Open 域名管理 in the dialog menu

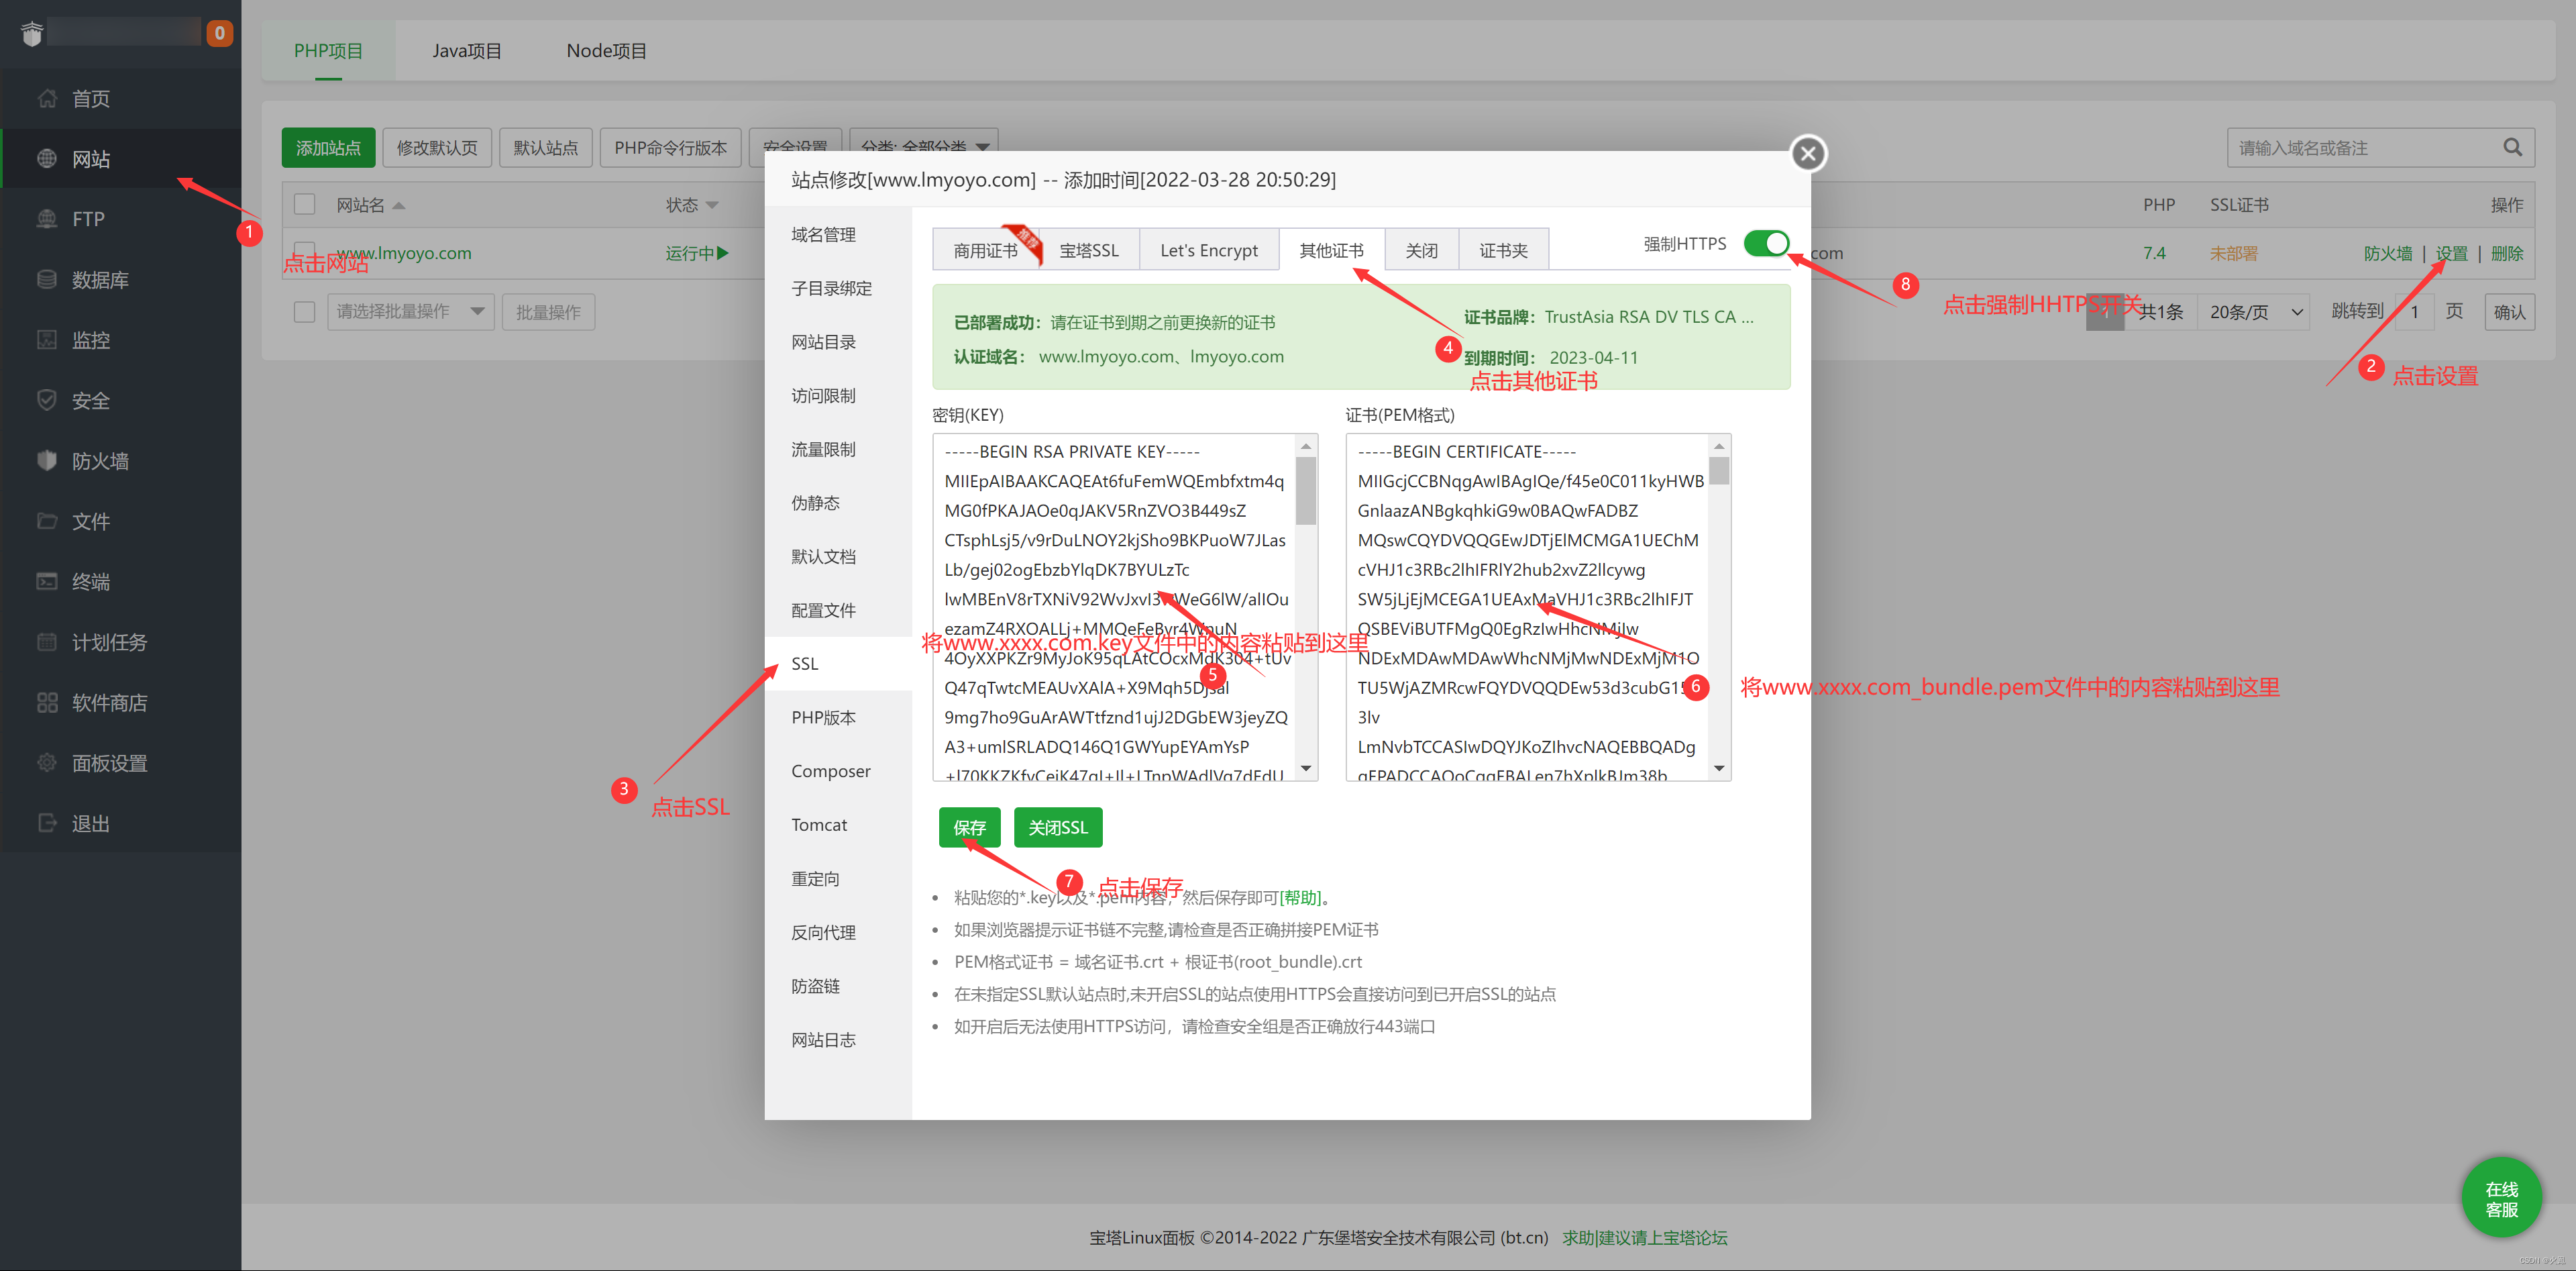838,234
